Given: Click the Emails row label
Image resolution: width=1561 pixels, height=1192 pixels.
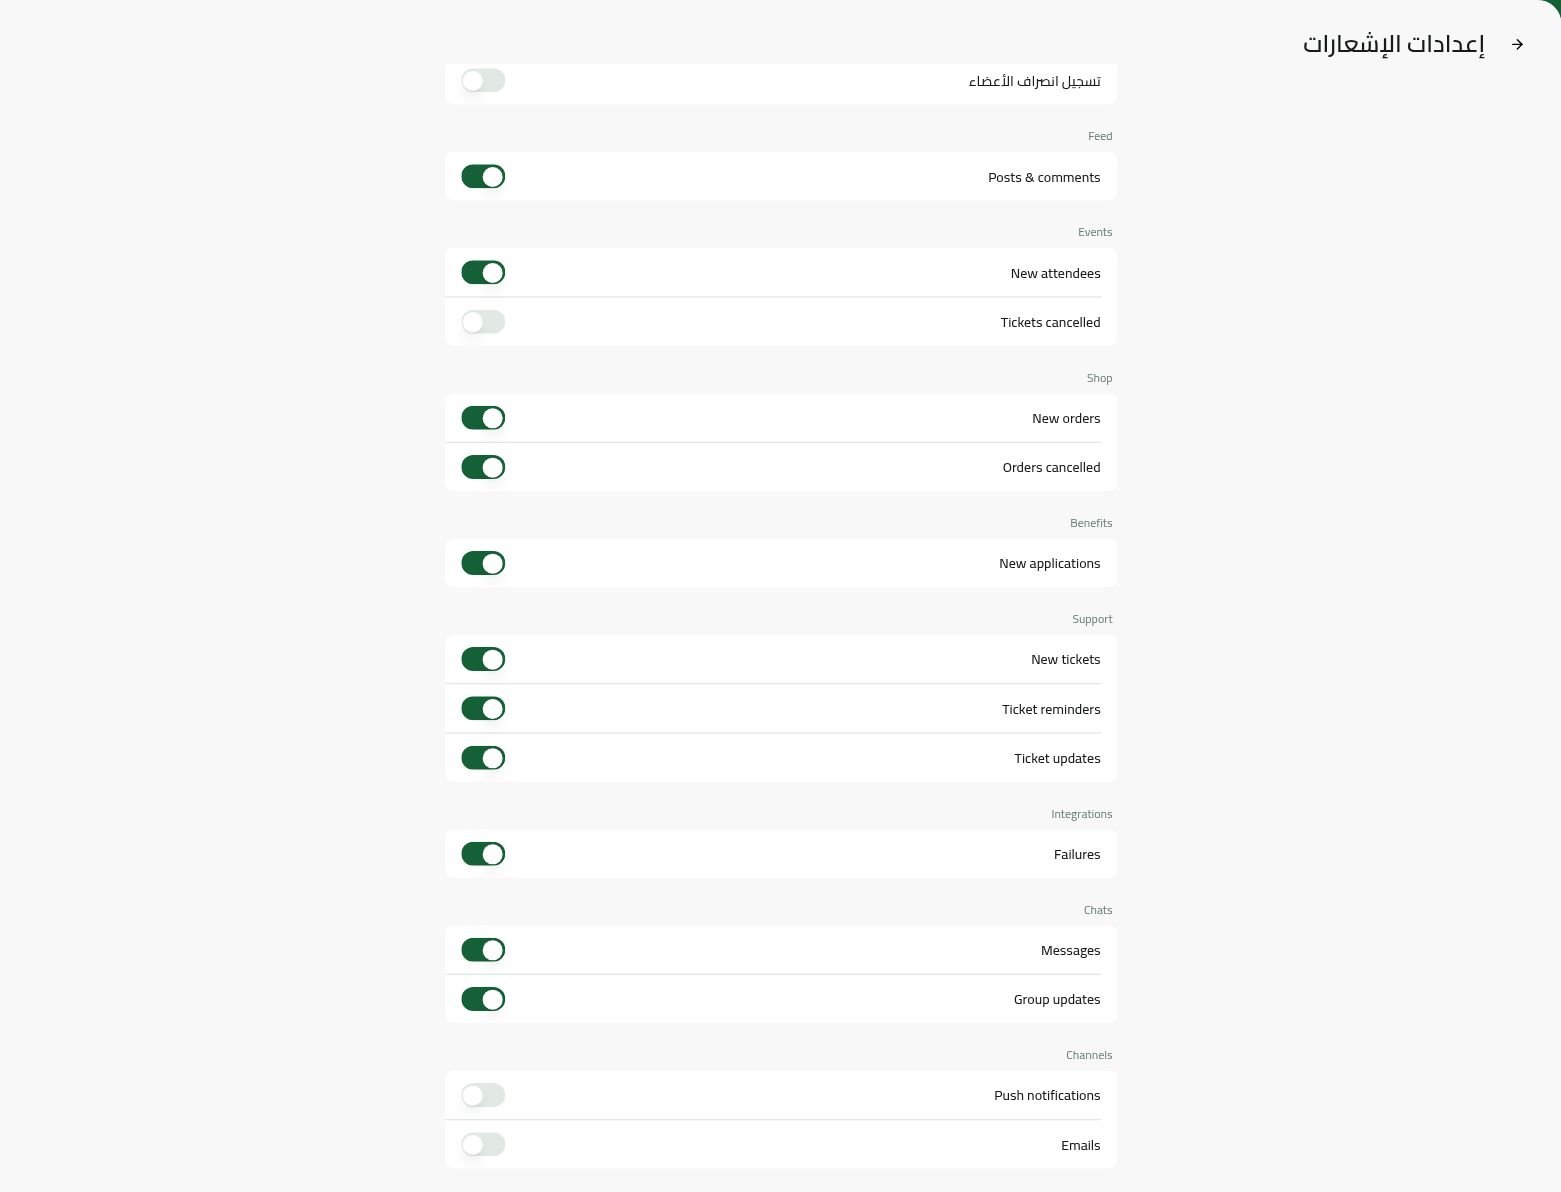Looking at the screenshot, I should click(x=1080, y=1145).
